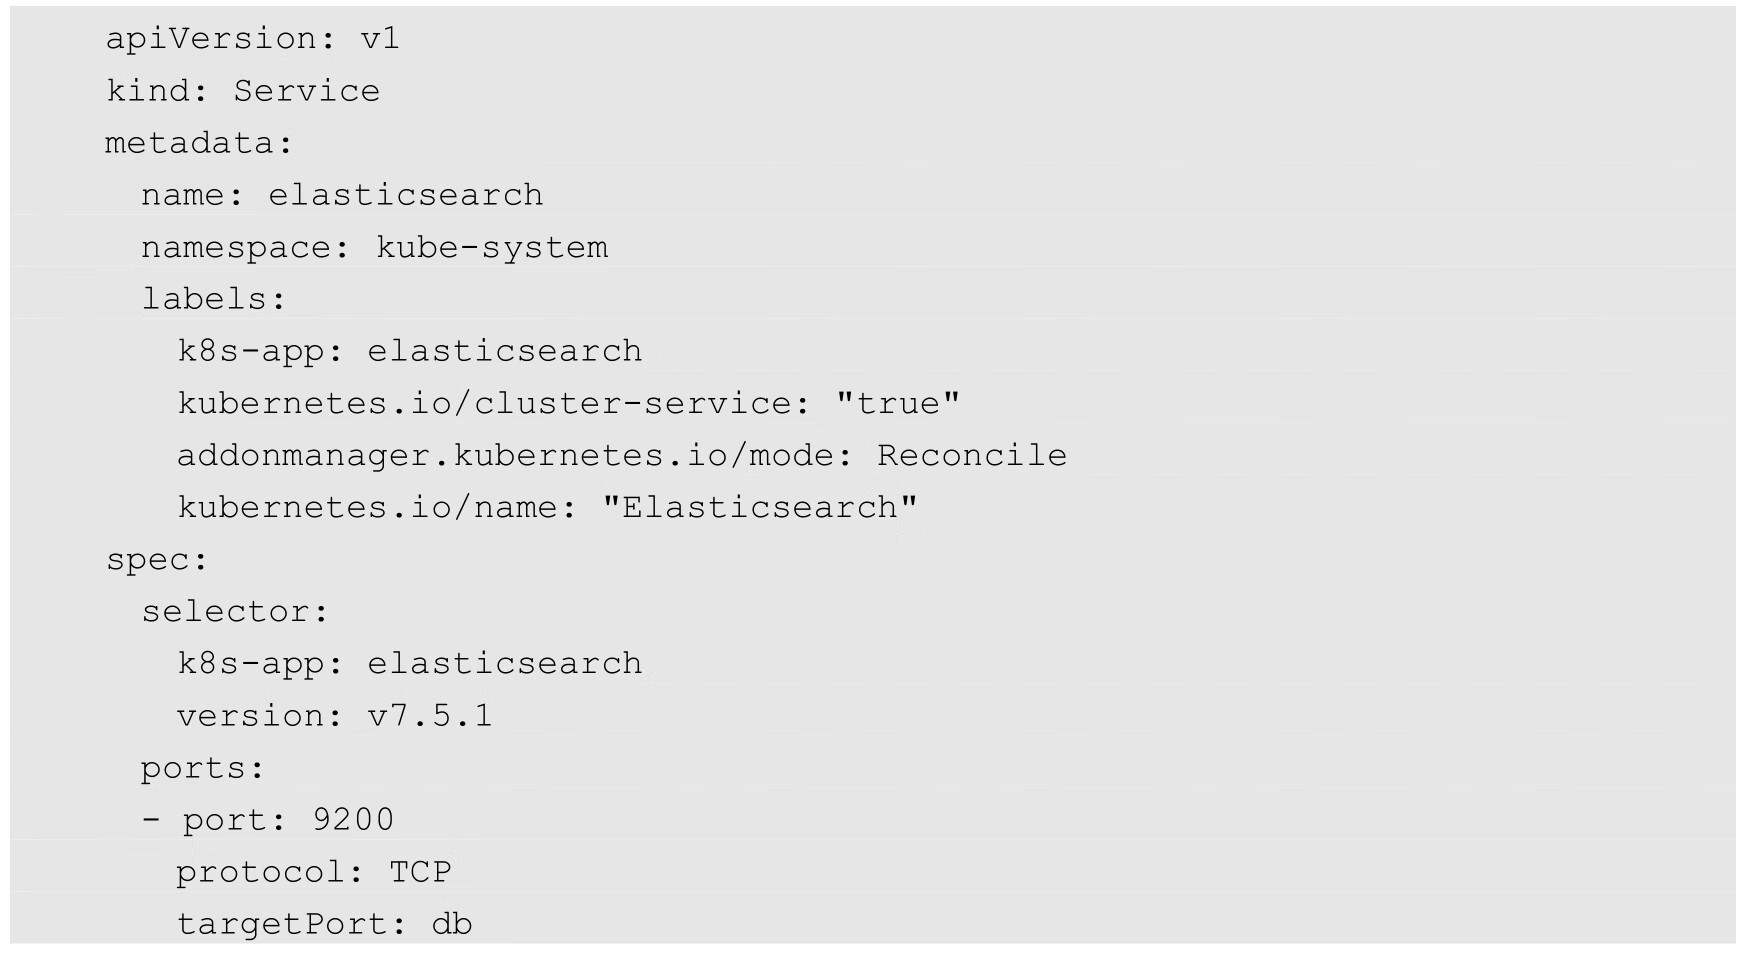Click the TCP protocol value
1742x956 pixels.
tap(420, 872)
